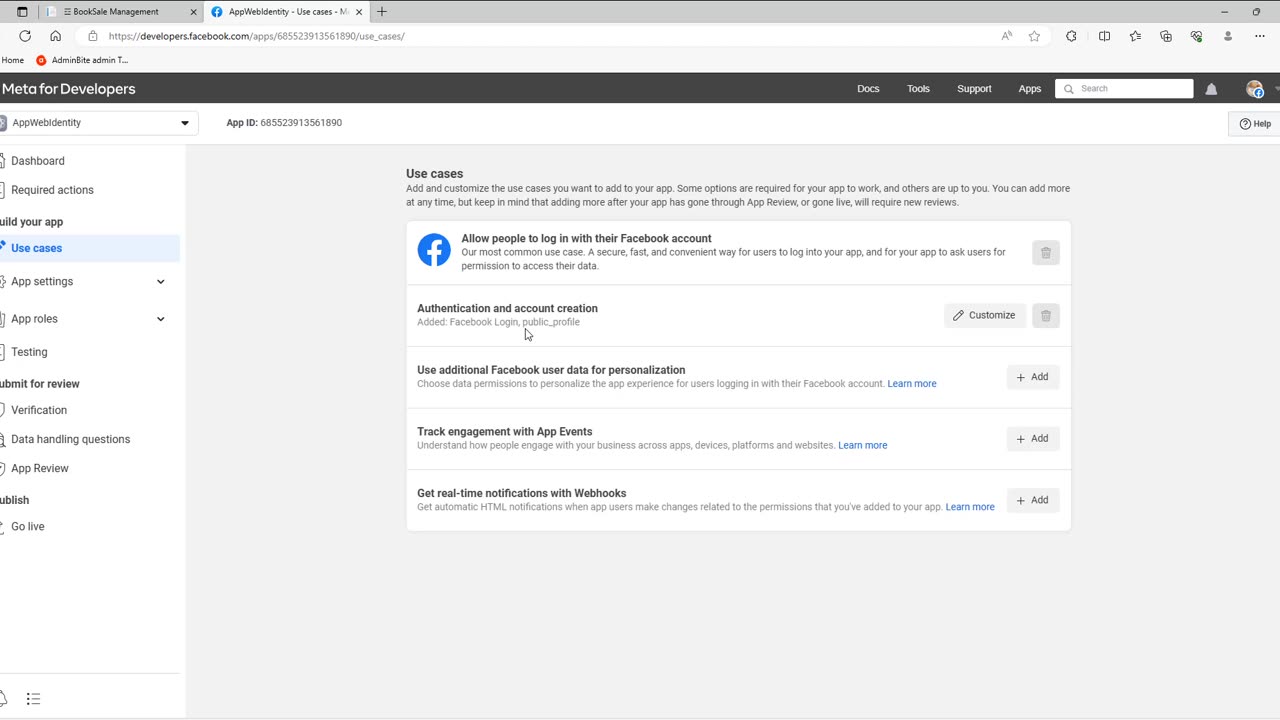This screenshot has width=1280, height=720.
Task: Open the browser profile icon
Action: [x=1228, y=36]
